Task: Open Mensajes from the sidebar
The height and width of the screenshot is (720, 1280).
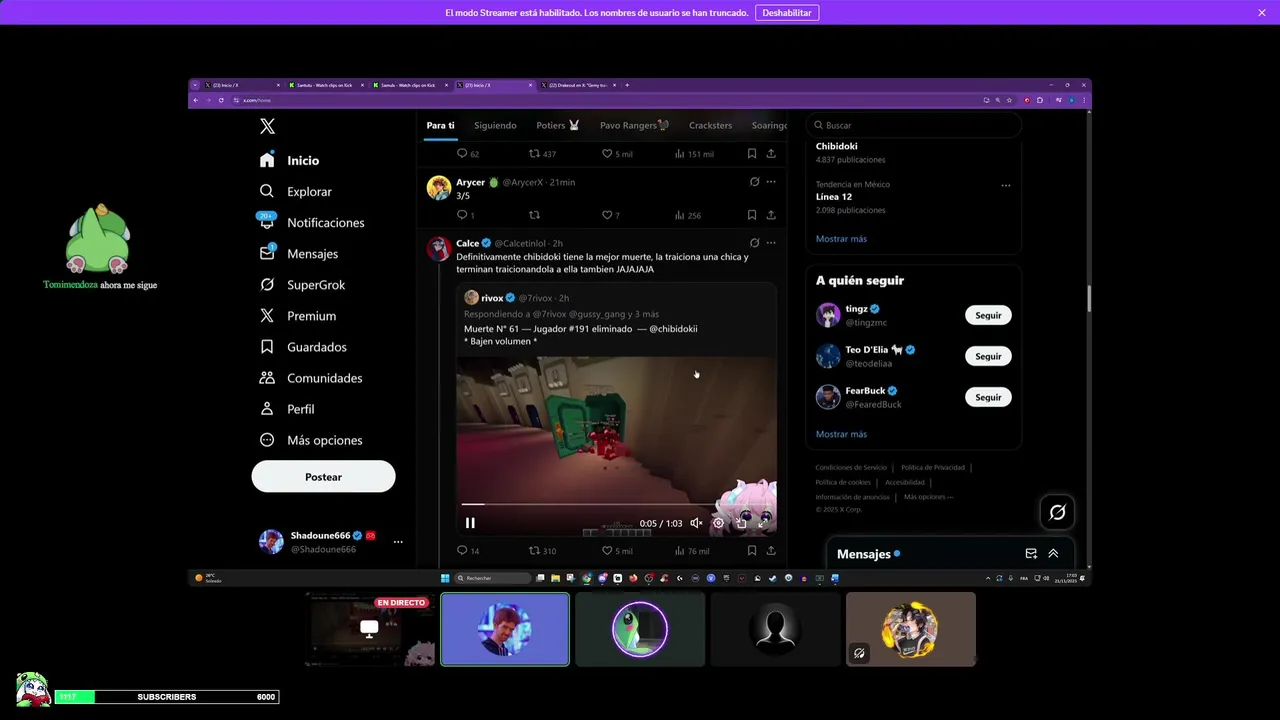Action: (299, 253)
